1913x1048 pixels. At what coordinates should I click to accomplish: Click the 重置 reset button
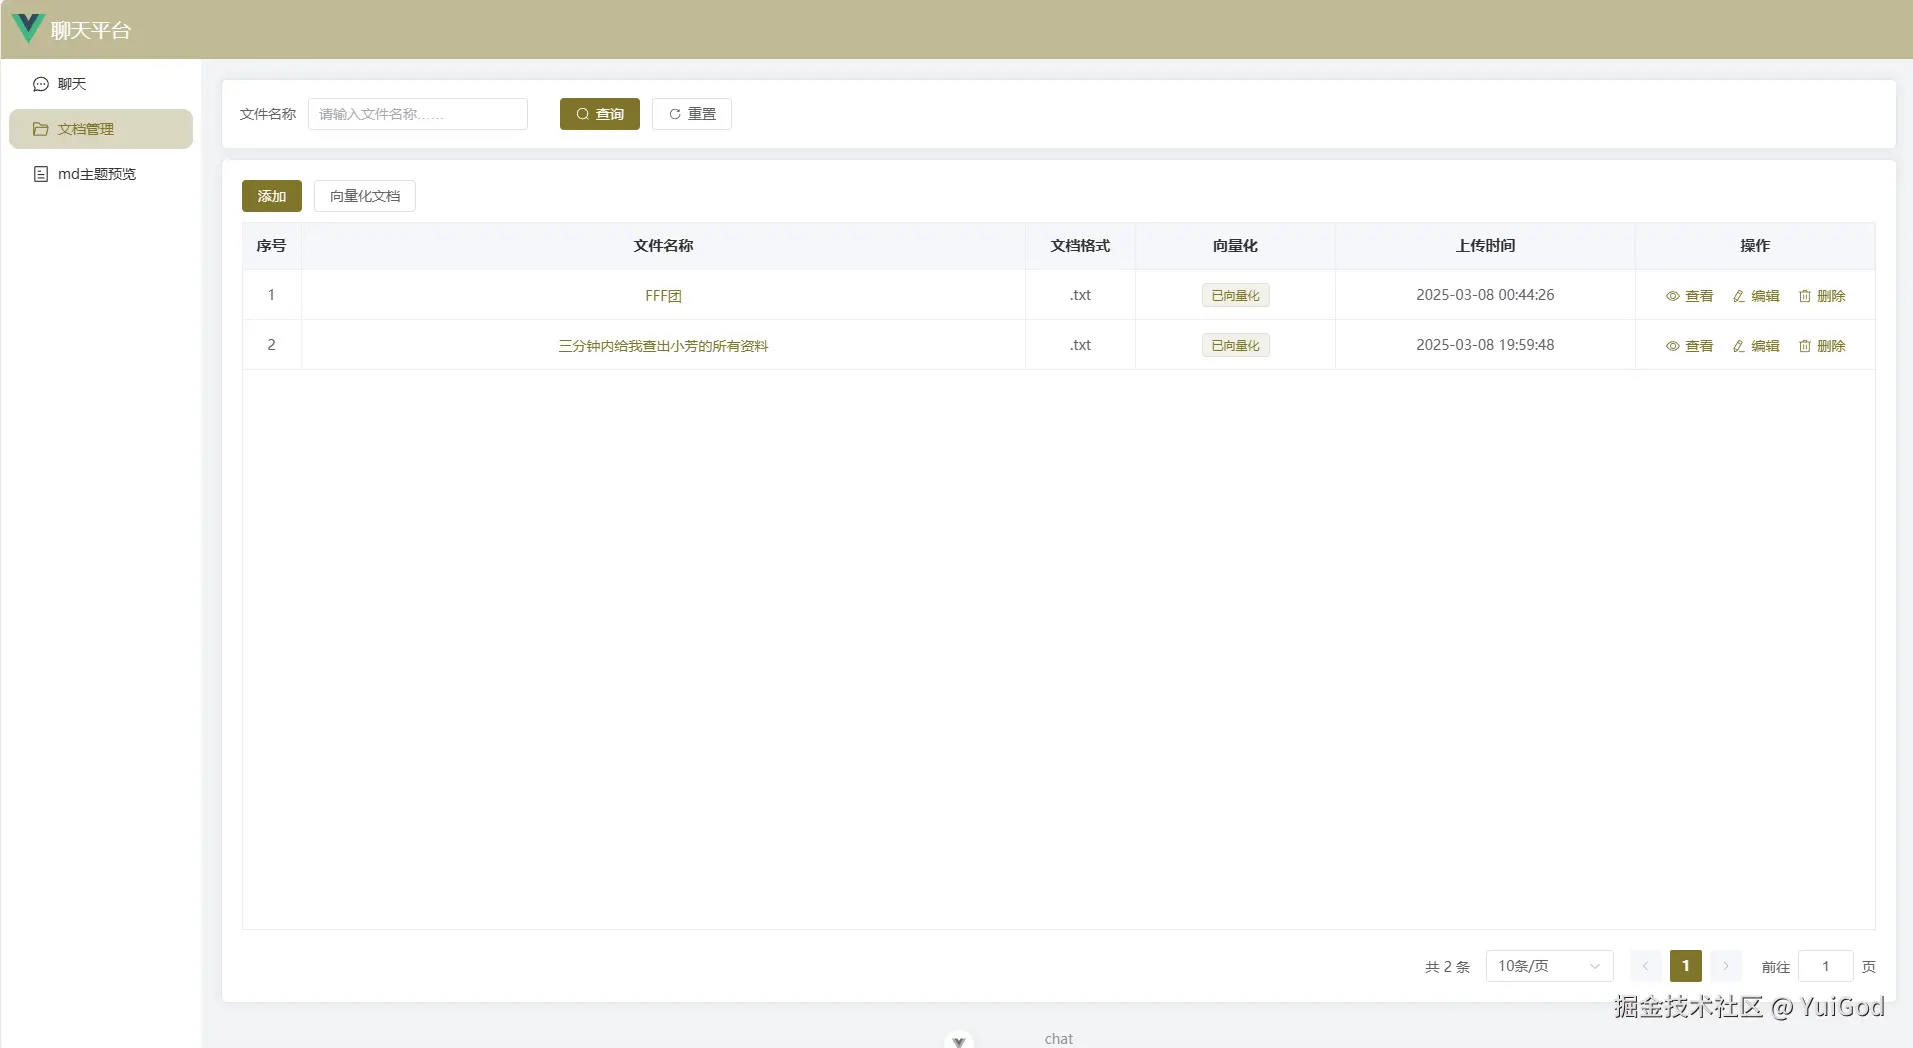click(x=692, y=114)
